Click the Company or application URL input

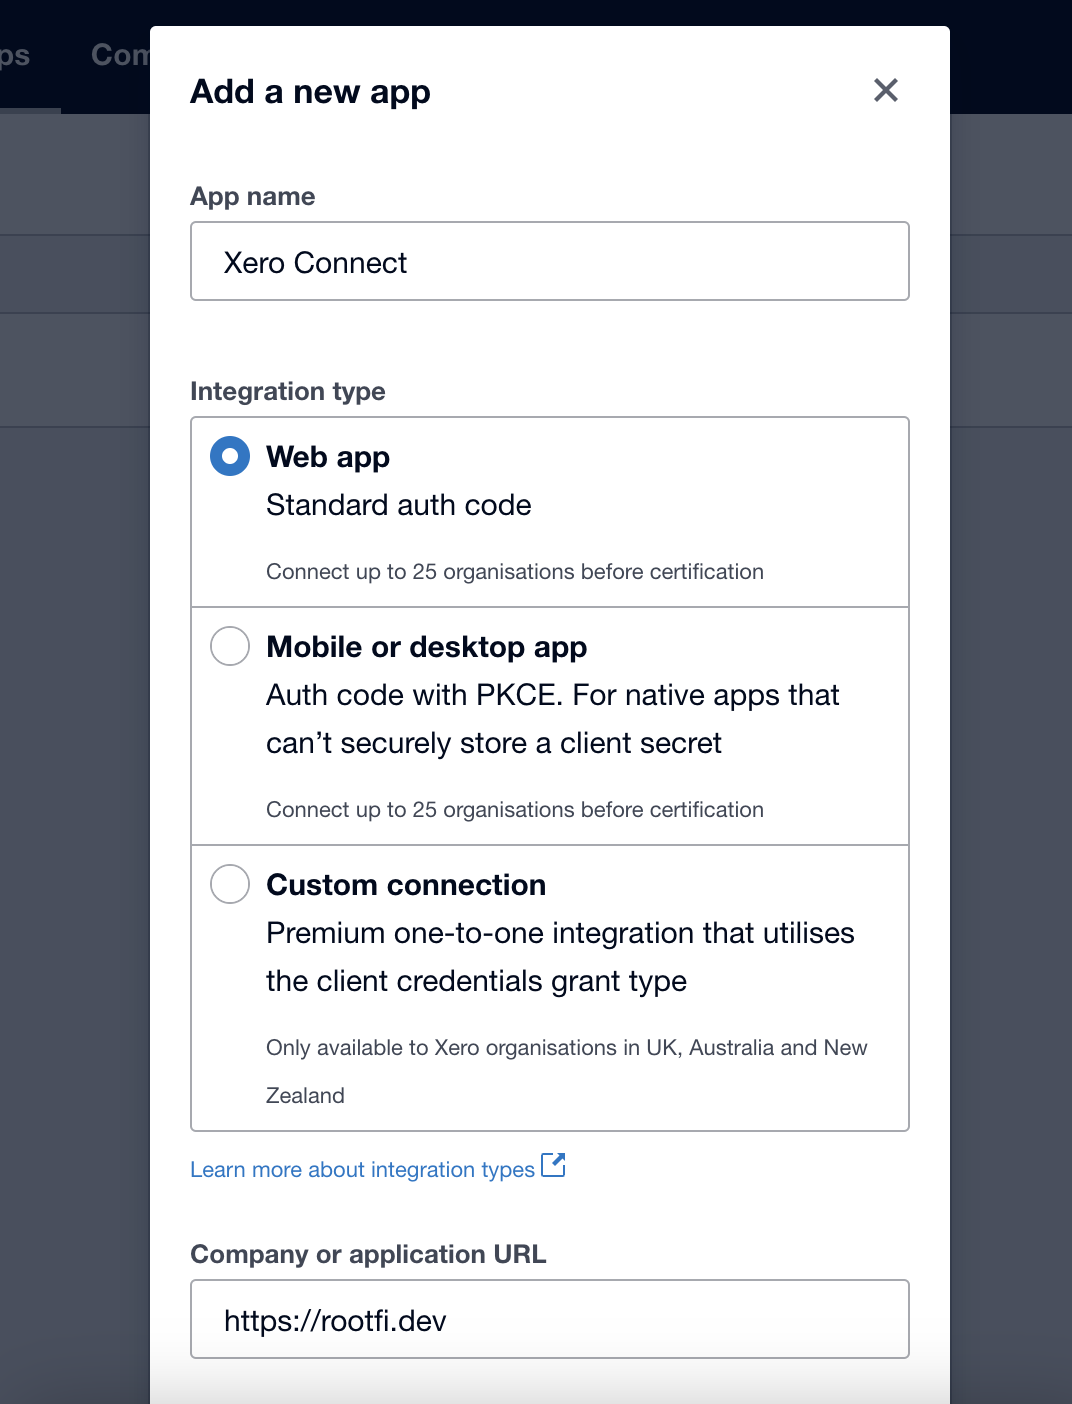tap(550, 1320)
